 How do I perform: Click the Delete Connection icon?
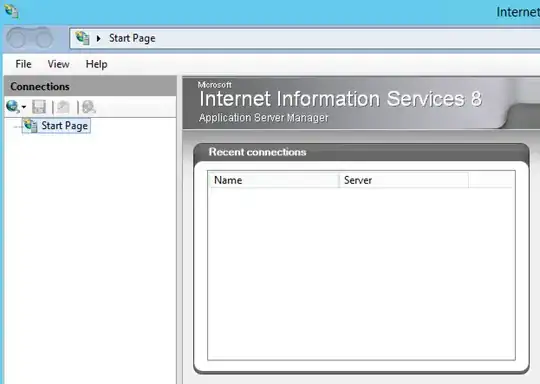89,107
